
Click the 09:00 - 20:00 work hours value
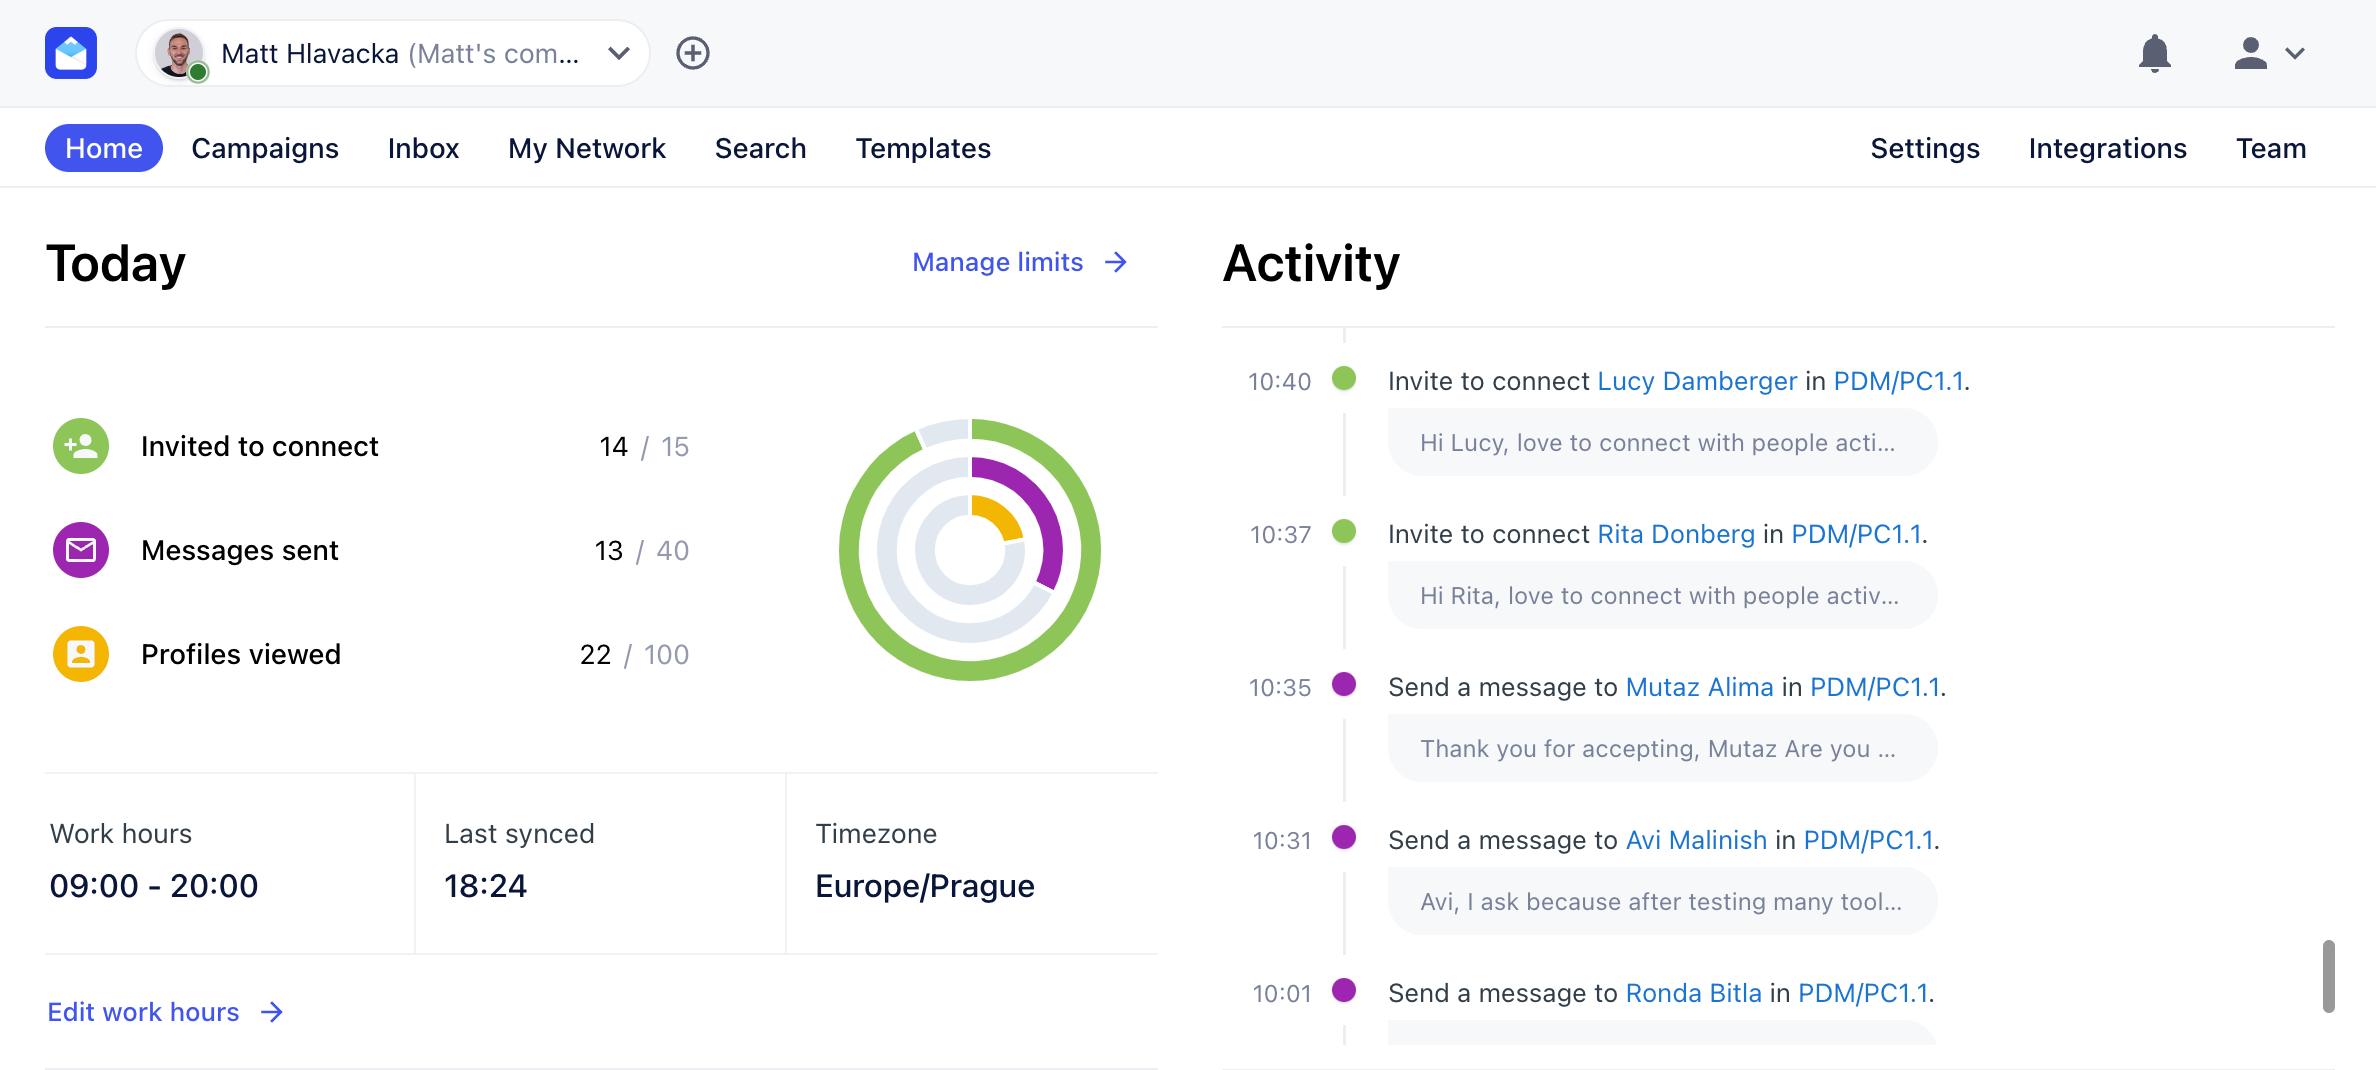(154, 886)
